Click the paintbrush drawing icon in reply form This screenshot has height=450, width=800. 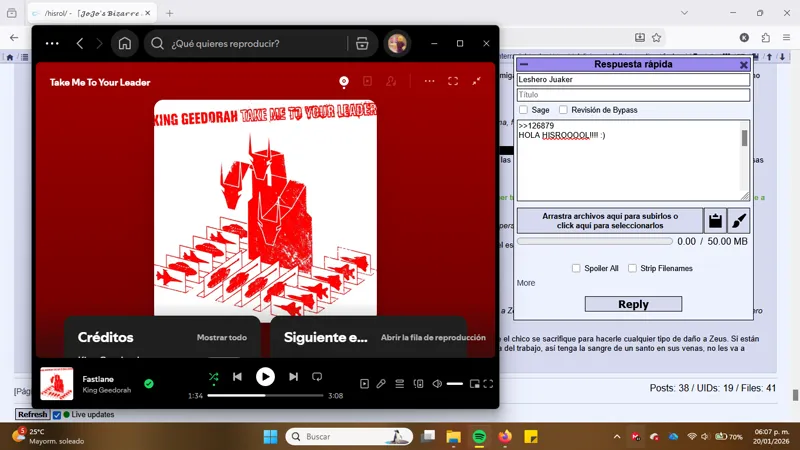tap(739, 221)
